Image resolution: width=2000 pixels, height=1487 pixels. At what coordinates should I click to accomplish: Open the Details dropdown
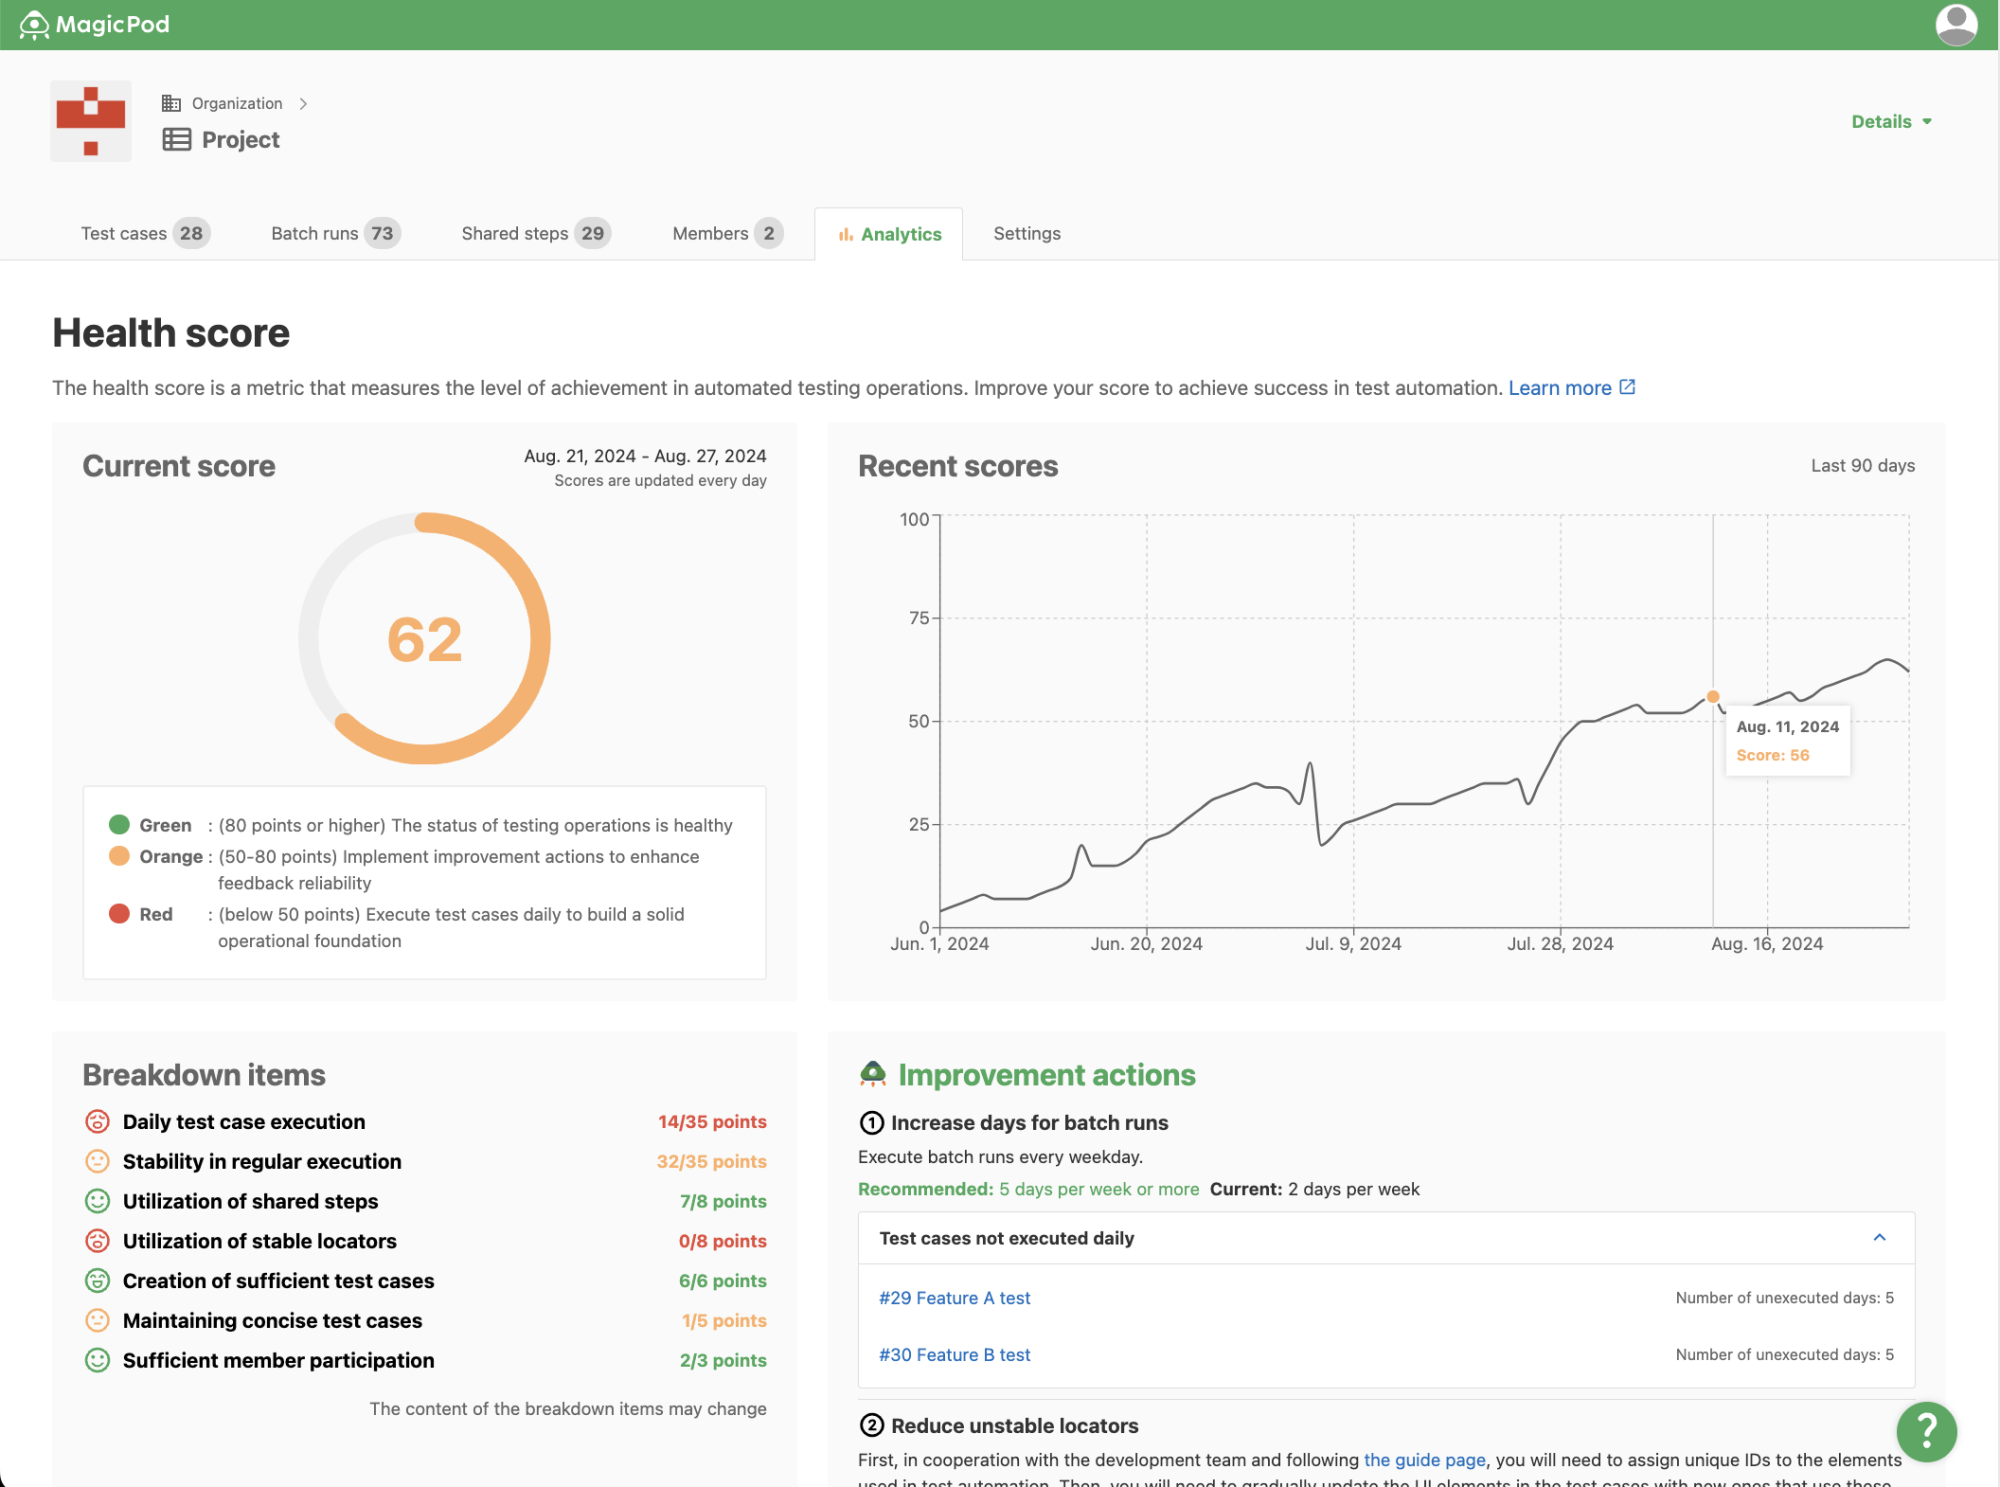pos(1890,121)
